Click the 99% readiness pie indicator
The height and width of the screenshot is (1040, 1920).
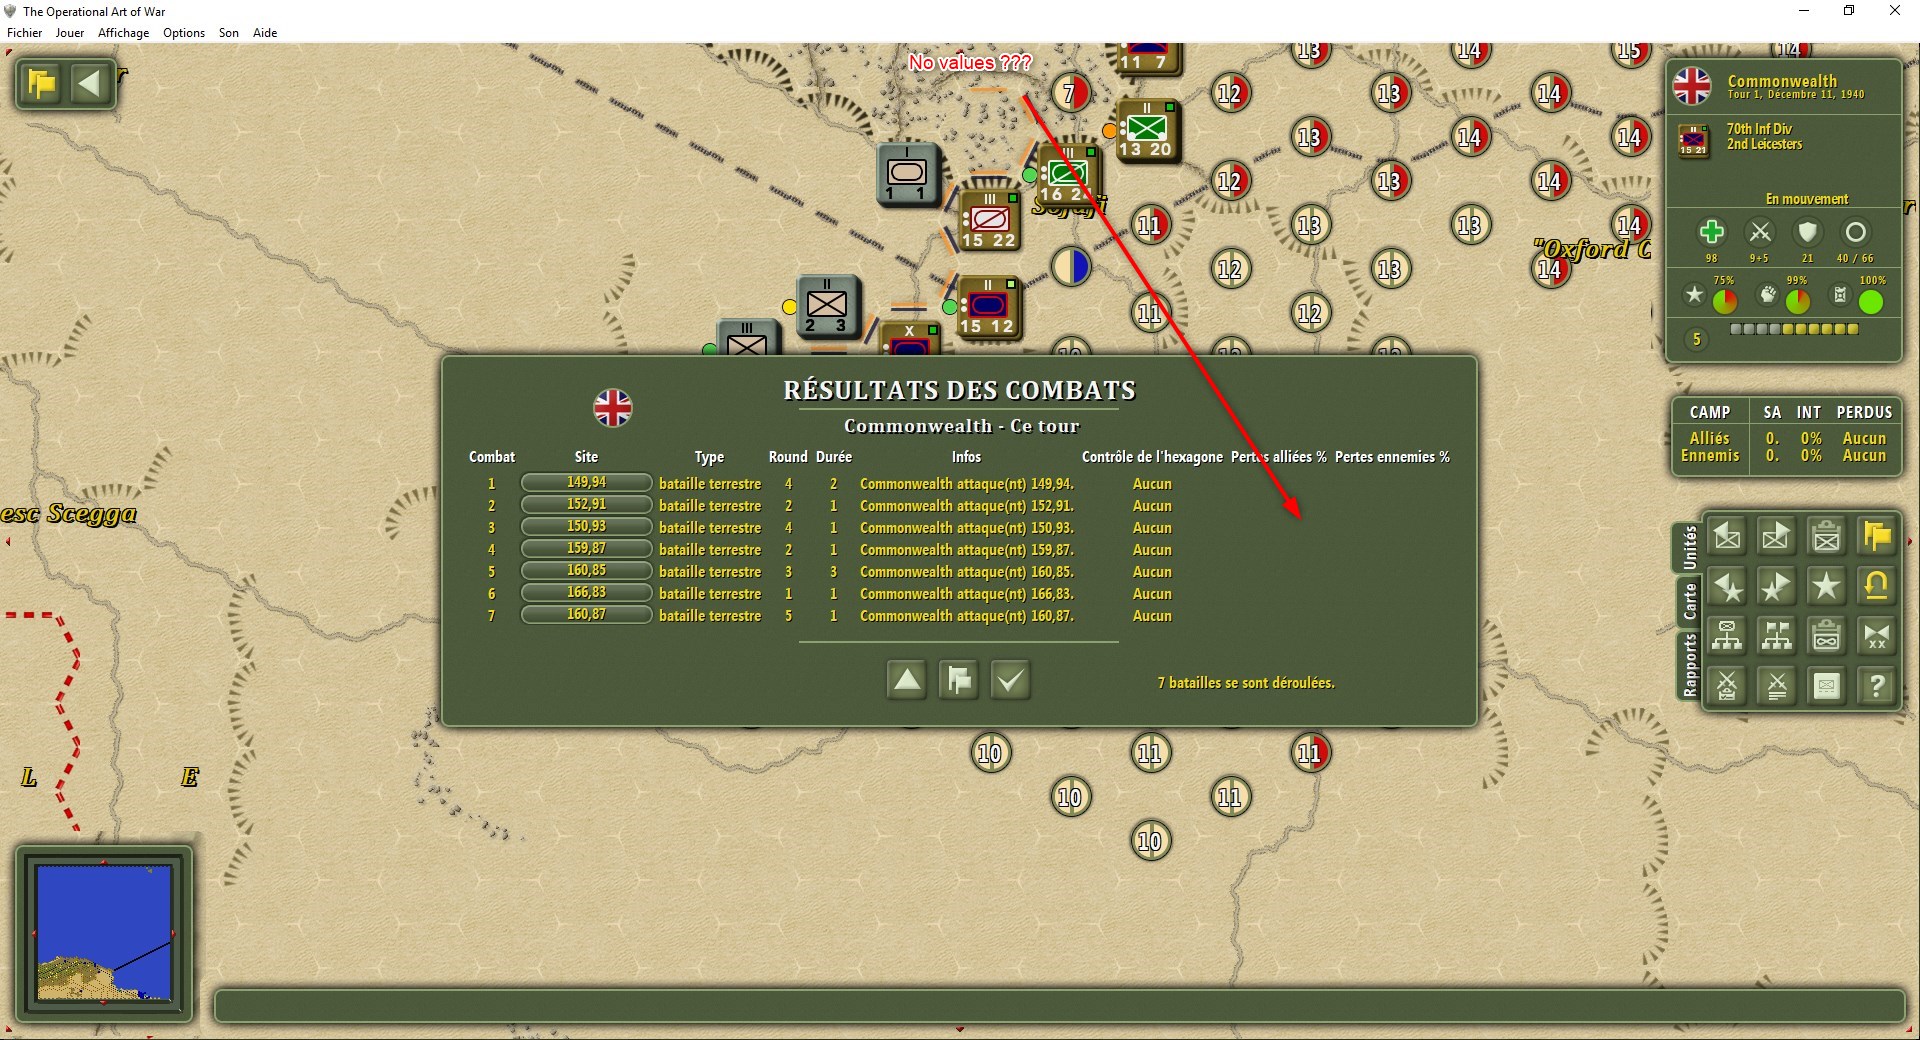(x=1798, y=301)
